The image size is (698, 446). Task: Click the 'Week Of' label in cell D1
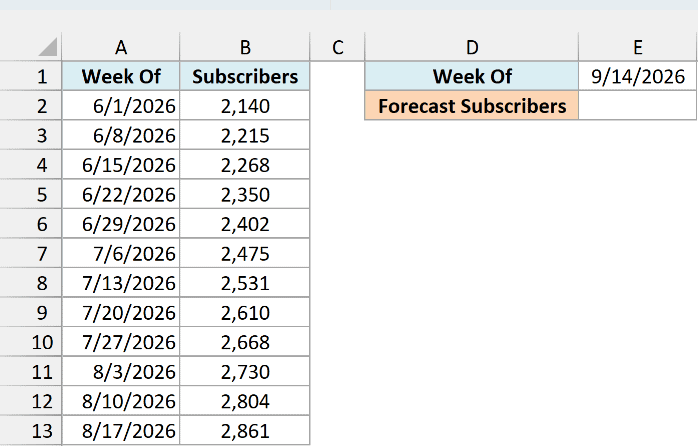pos(472,76)
